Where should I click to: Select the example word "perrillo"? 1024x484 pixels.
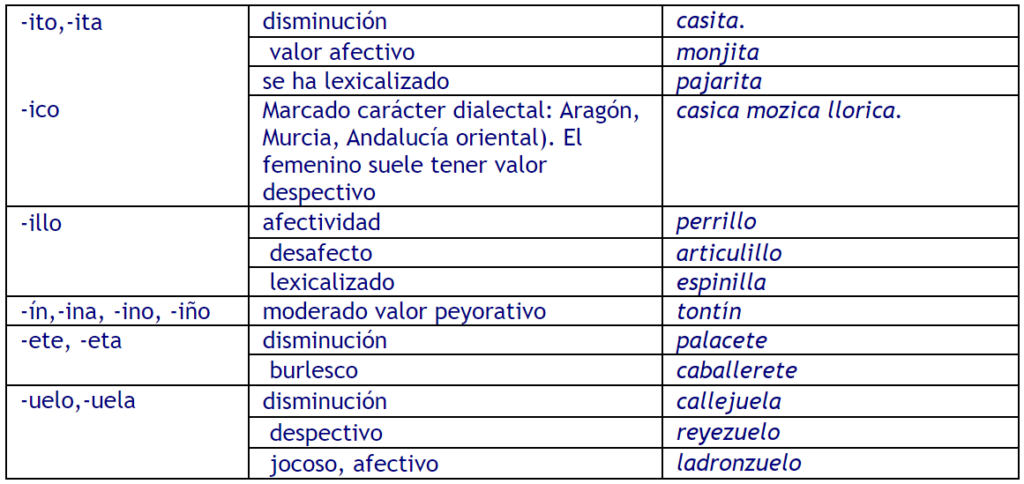click(x=717, y=222)
